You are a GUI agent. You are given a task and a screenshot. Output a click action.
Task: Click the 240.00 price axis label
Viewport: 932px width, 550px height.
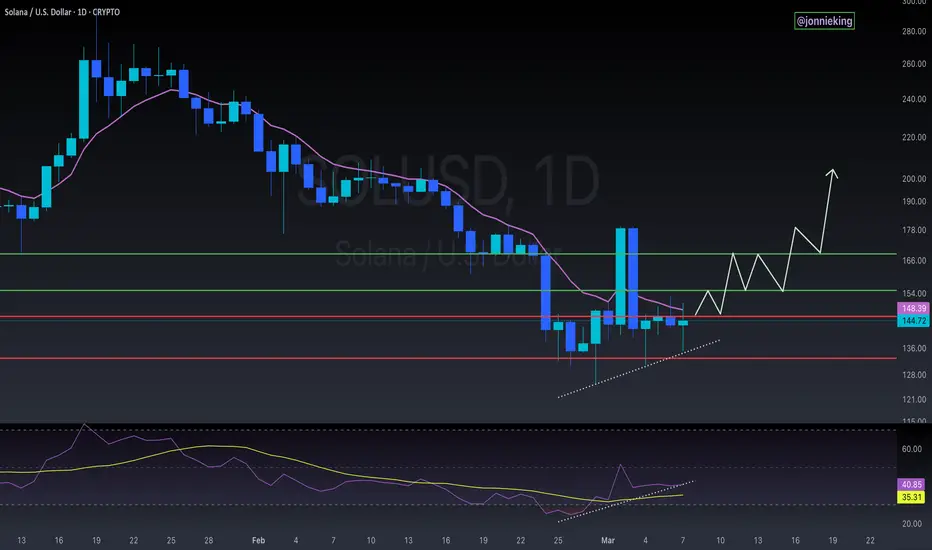tap(914, 99)
